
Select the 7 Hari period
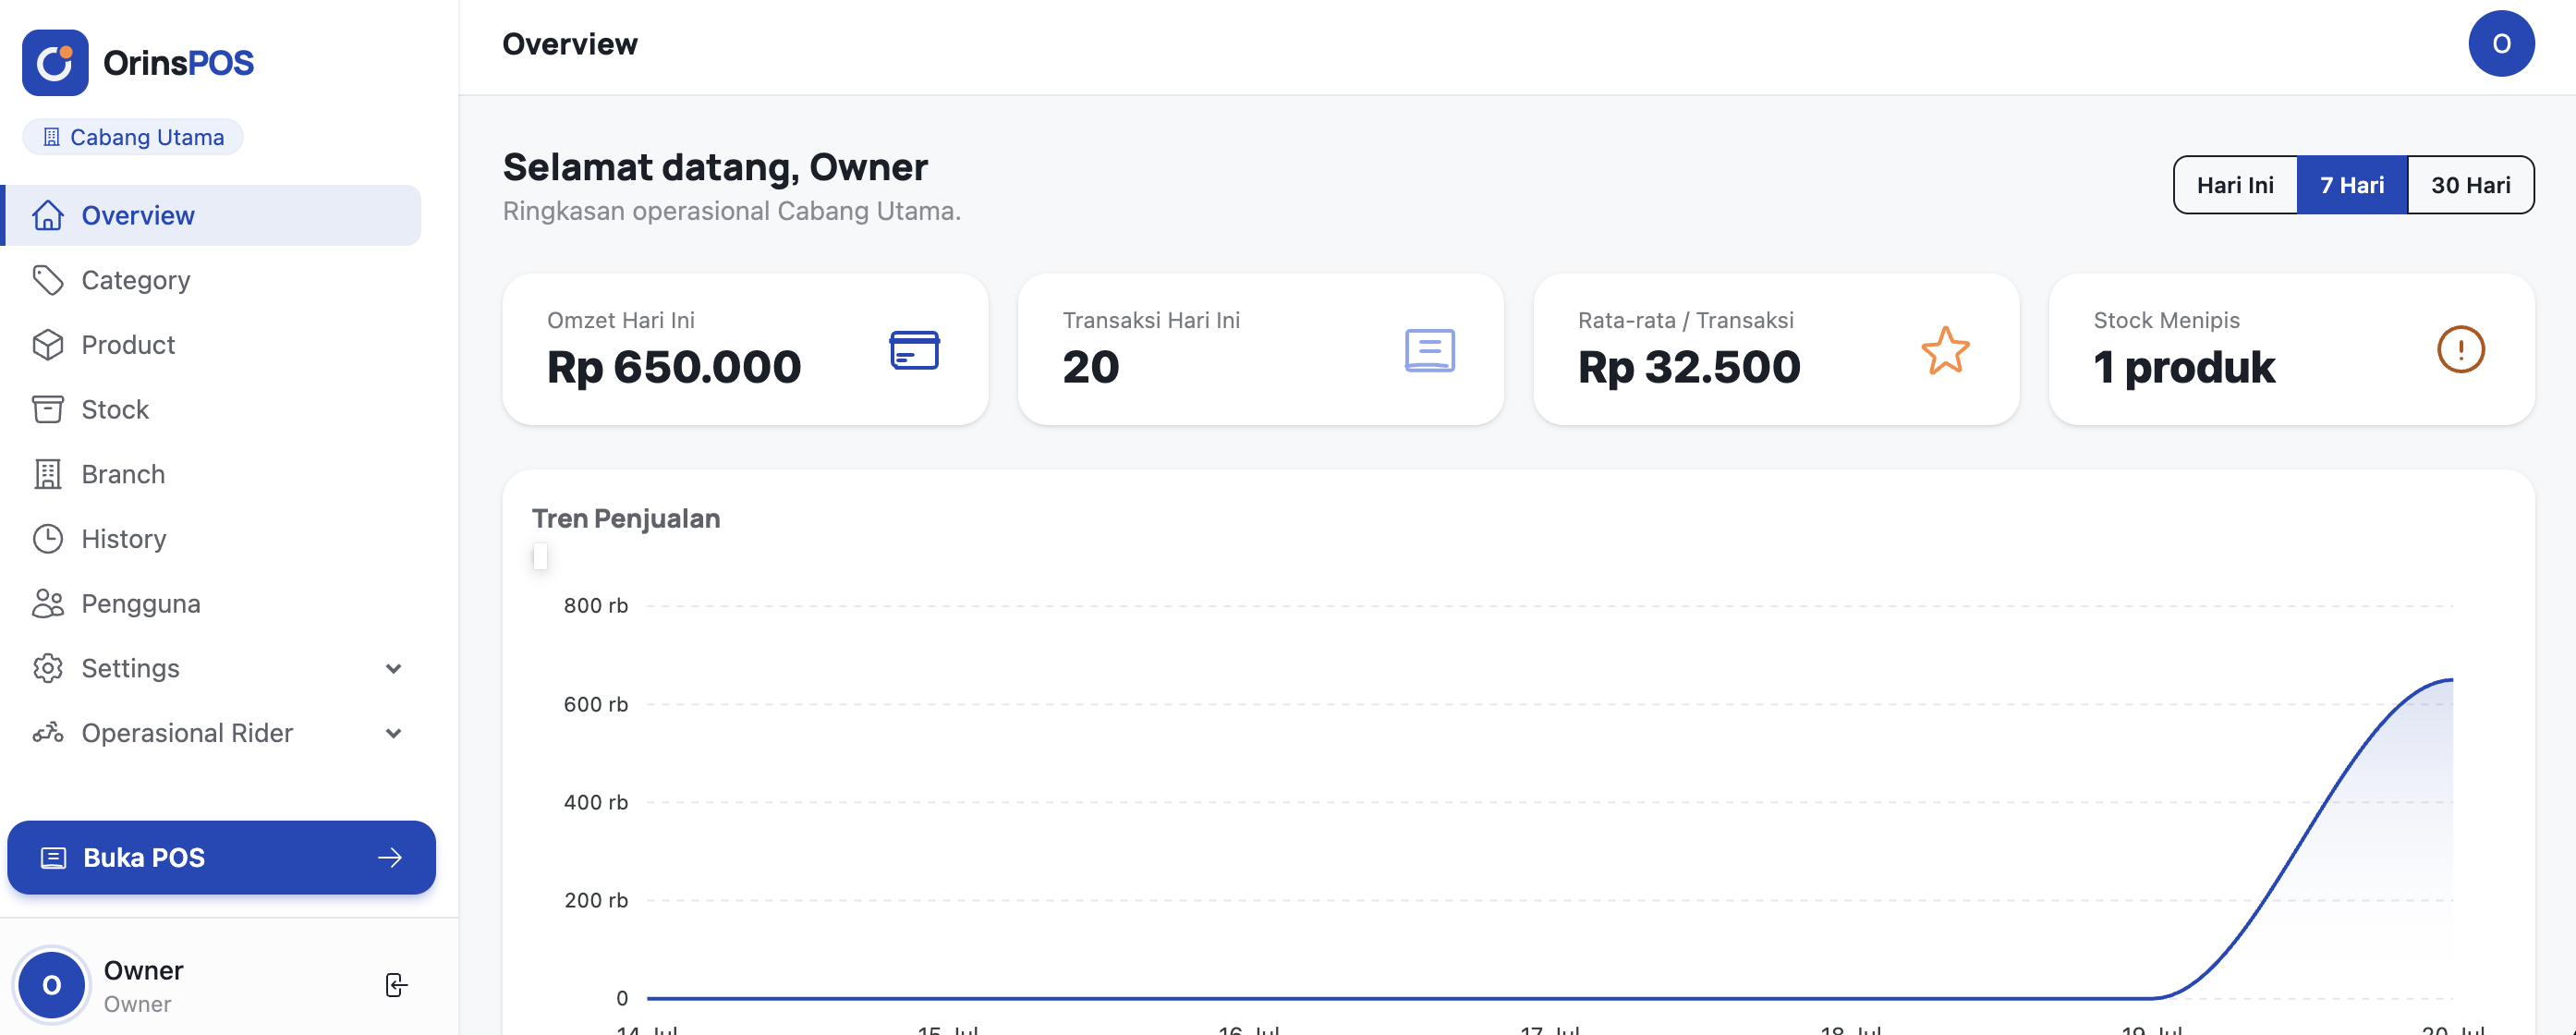point(2352,185)
